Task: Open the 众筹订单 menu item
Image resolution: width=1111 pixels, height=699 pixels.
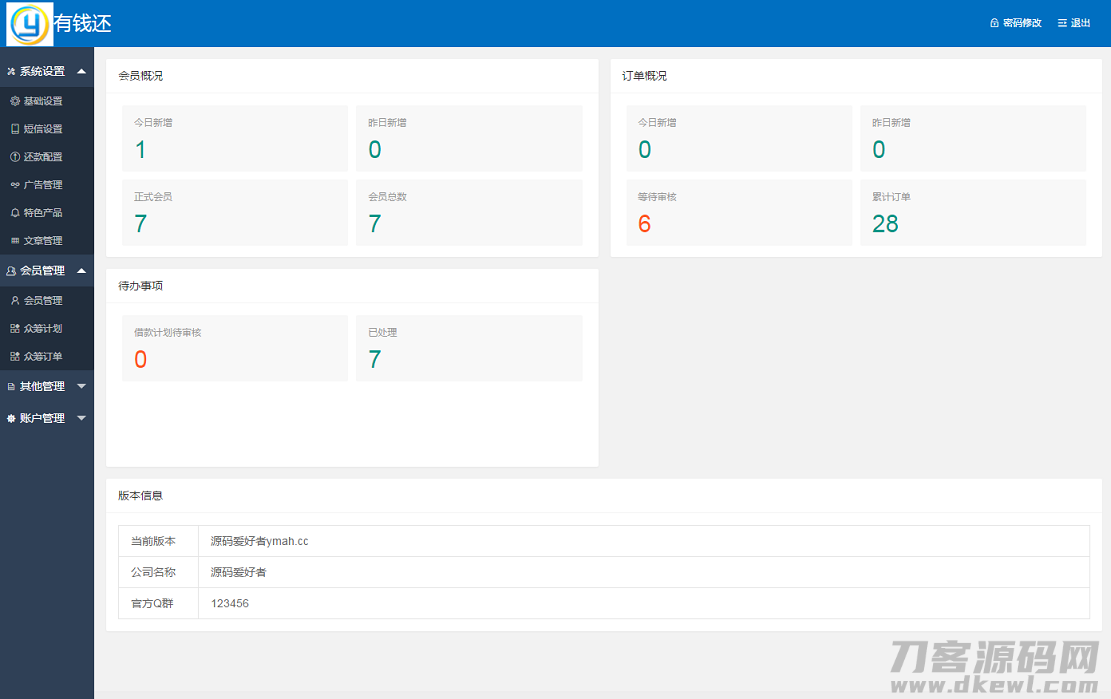Action: coord(43,357)
